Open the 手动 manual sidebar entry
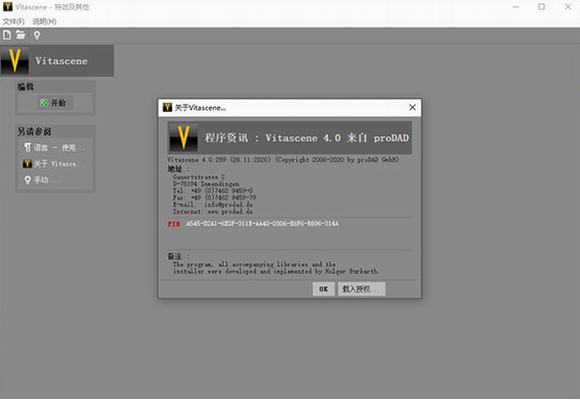580x400 pixels. point(43,180)
